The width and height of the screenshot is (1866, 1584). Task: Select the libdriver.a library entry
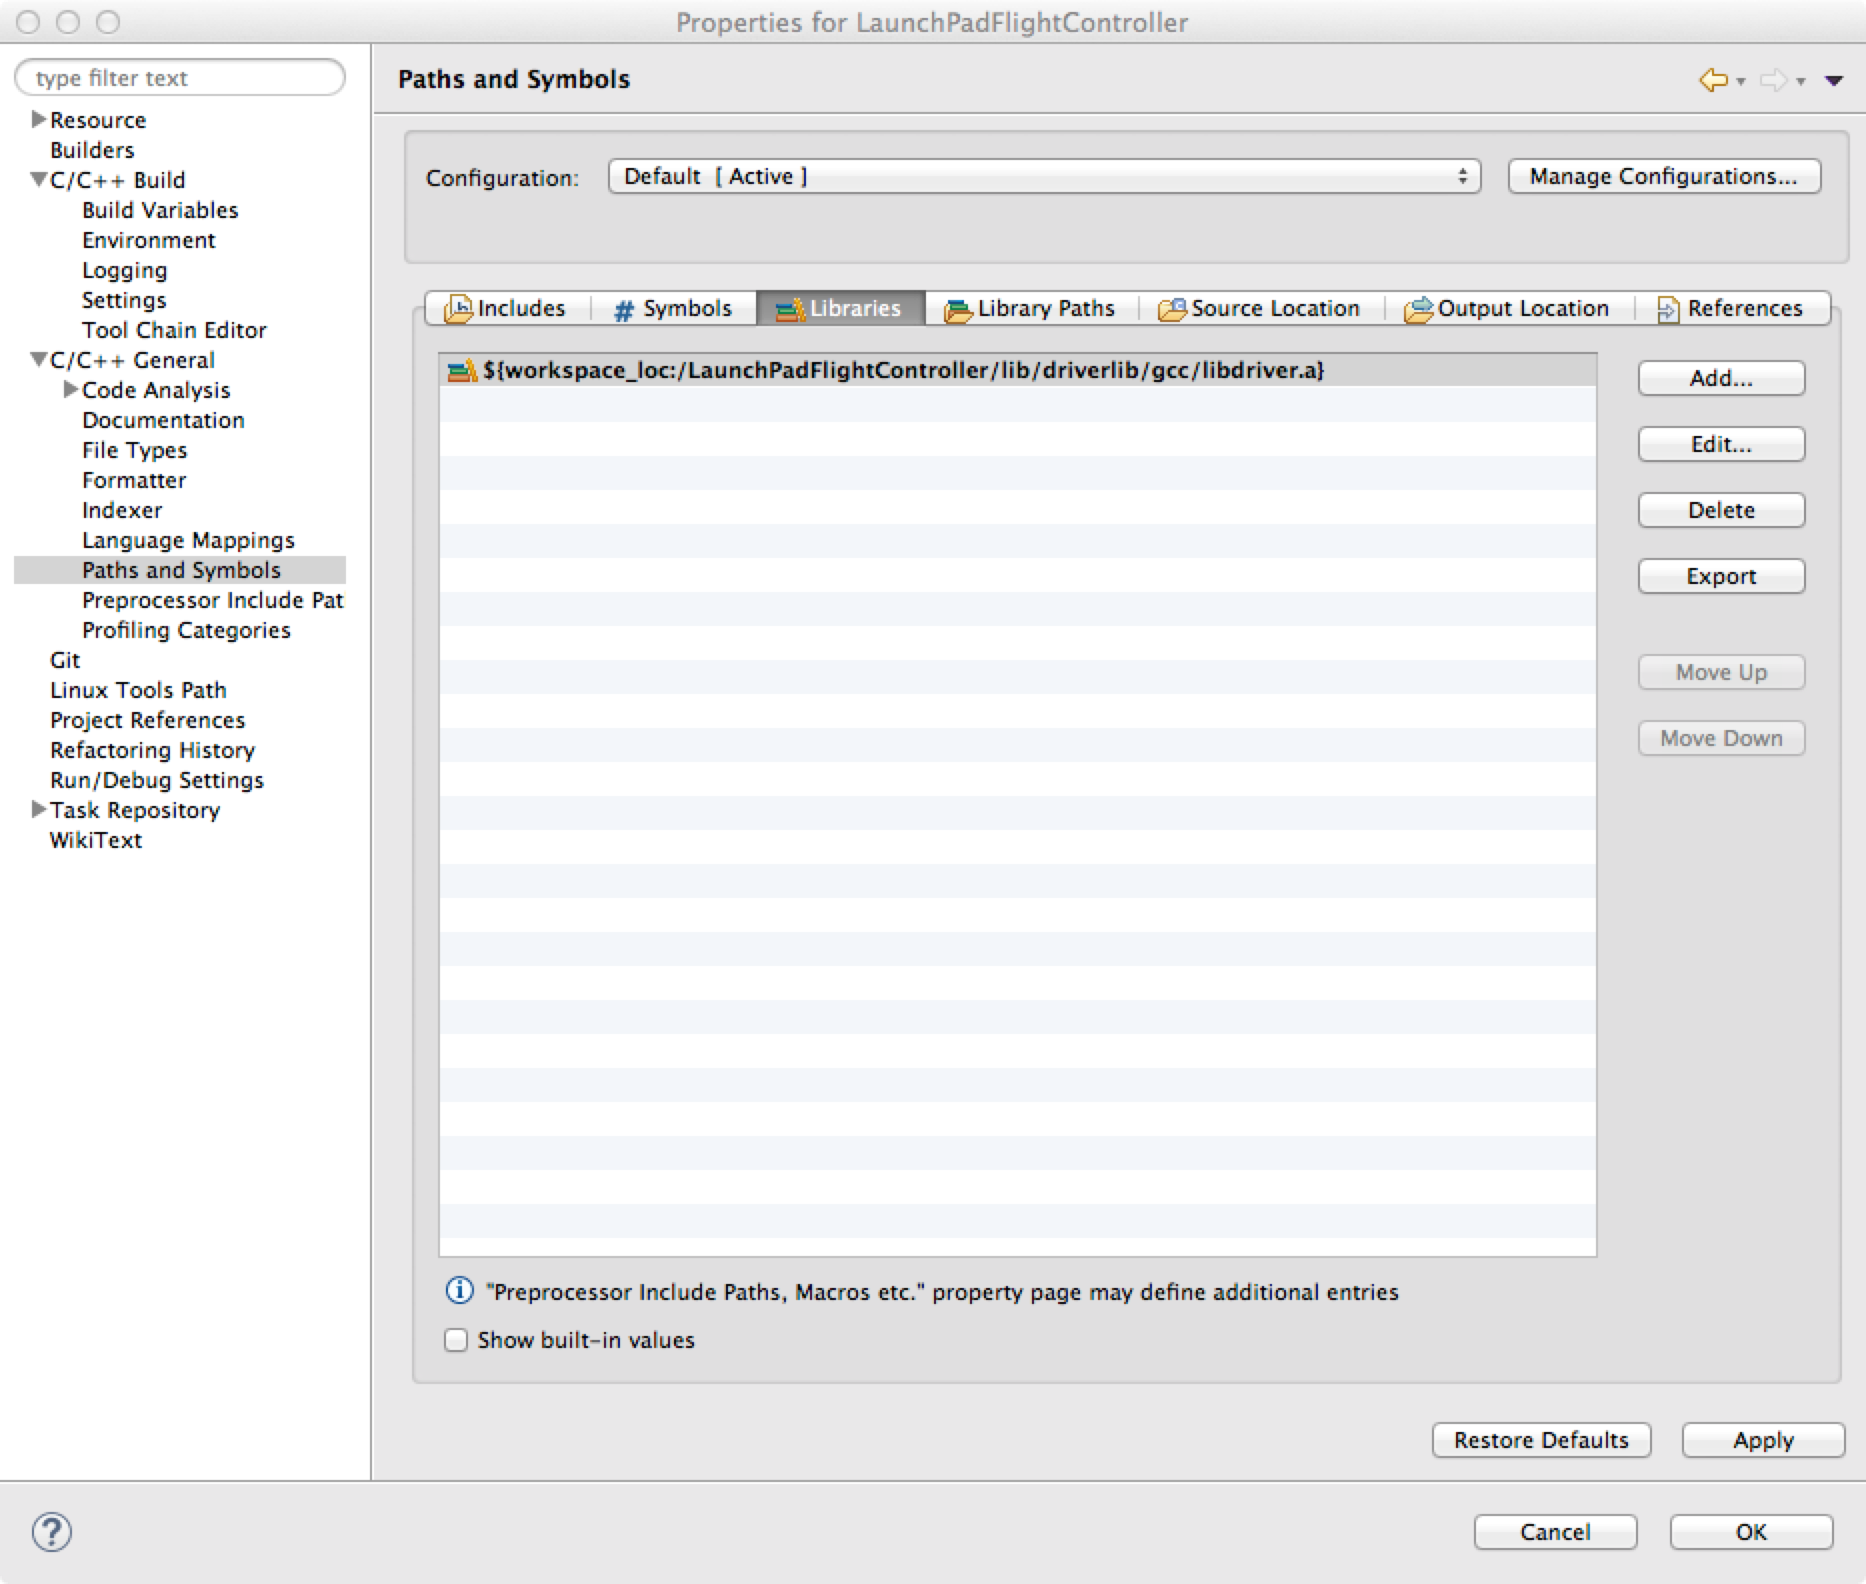coord(902,371)
